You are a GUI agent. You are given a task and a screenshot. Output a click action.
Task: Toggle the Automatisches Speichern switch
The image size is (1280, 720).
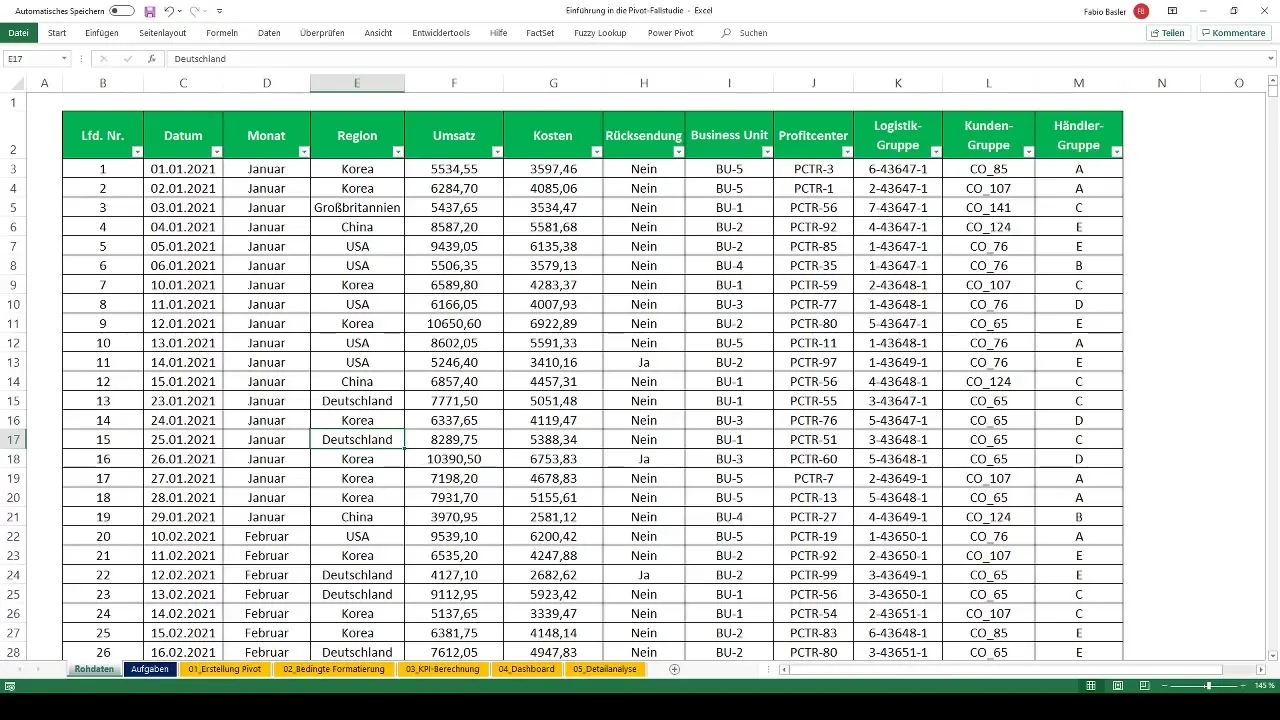coord(122,11)
